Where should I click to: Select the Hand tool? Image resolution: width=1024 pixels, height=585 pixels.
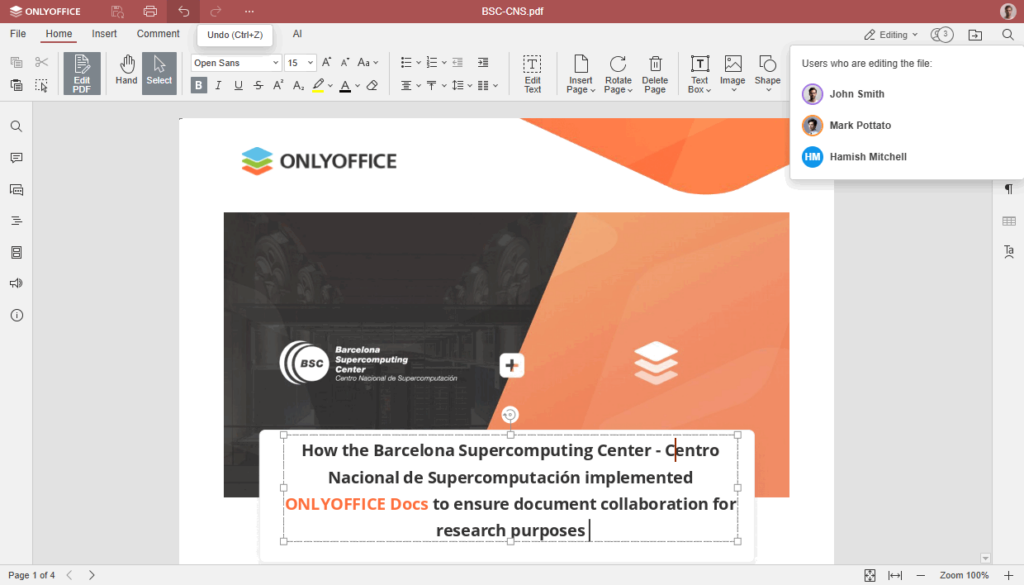(x=126, y=72)
